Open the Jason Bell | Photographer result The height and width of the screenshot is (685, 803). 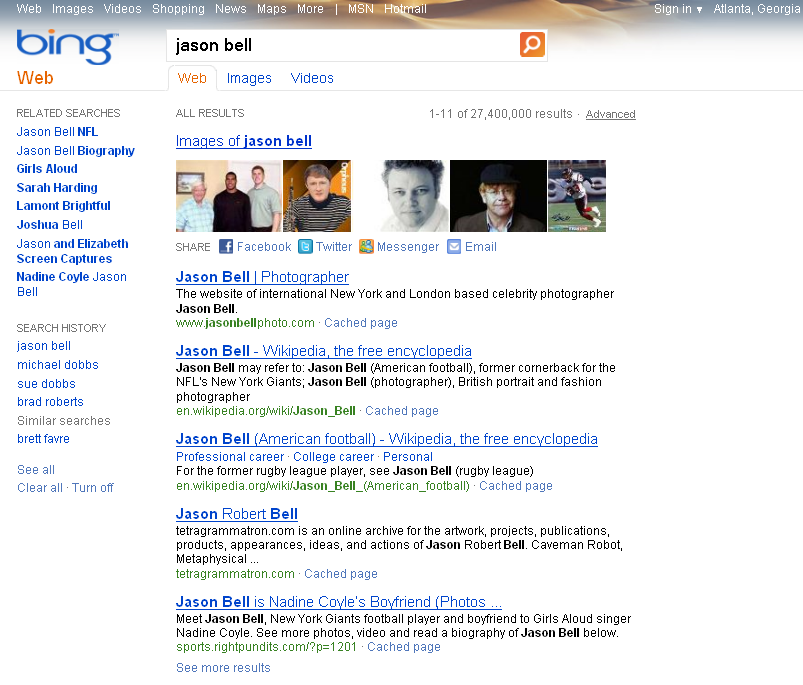pos(262,277)
